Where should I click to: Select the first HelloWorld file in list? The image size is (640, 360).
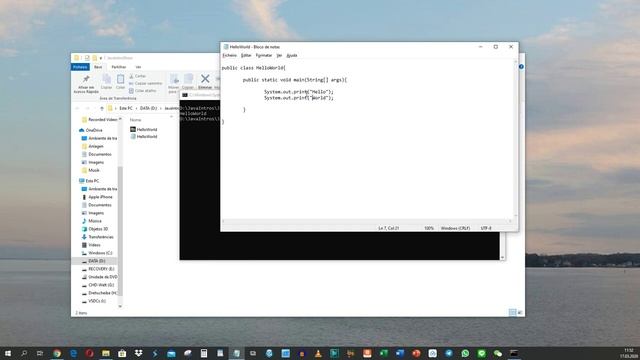point(144,129)
